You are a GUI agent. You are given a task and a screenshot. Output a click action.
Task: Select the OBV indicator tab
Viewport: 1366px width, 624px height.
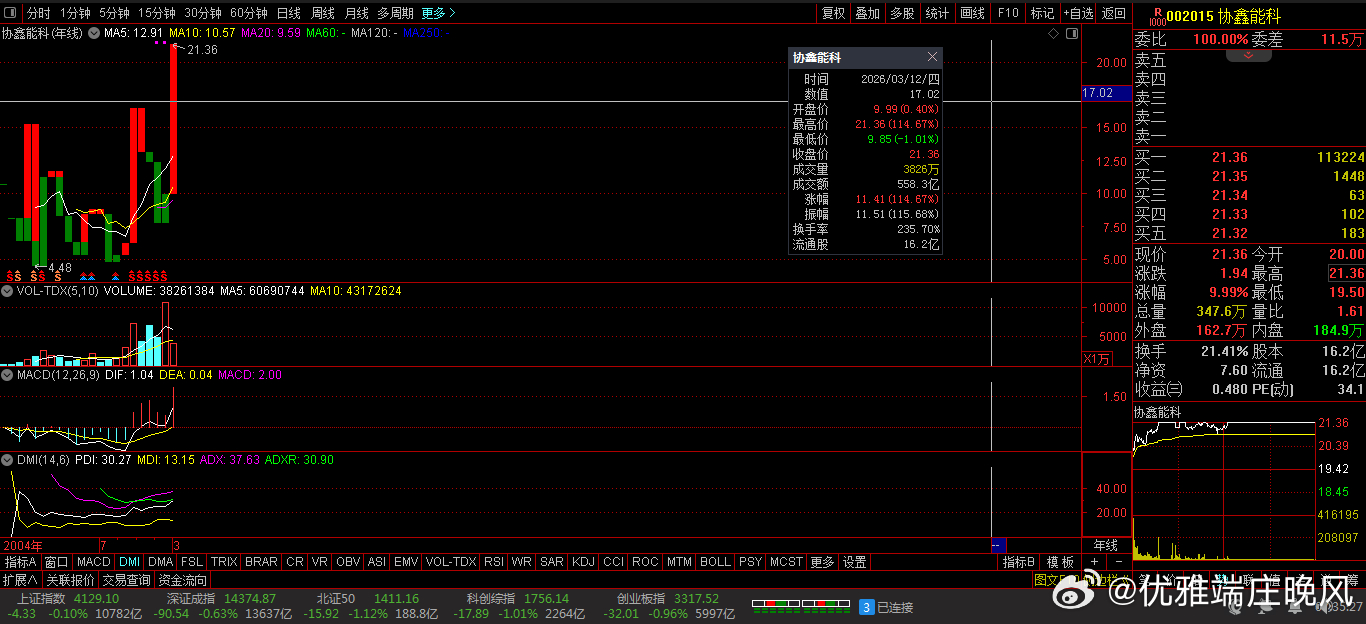(348, 562)
